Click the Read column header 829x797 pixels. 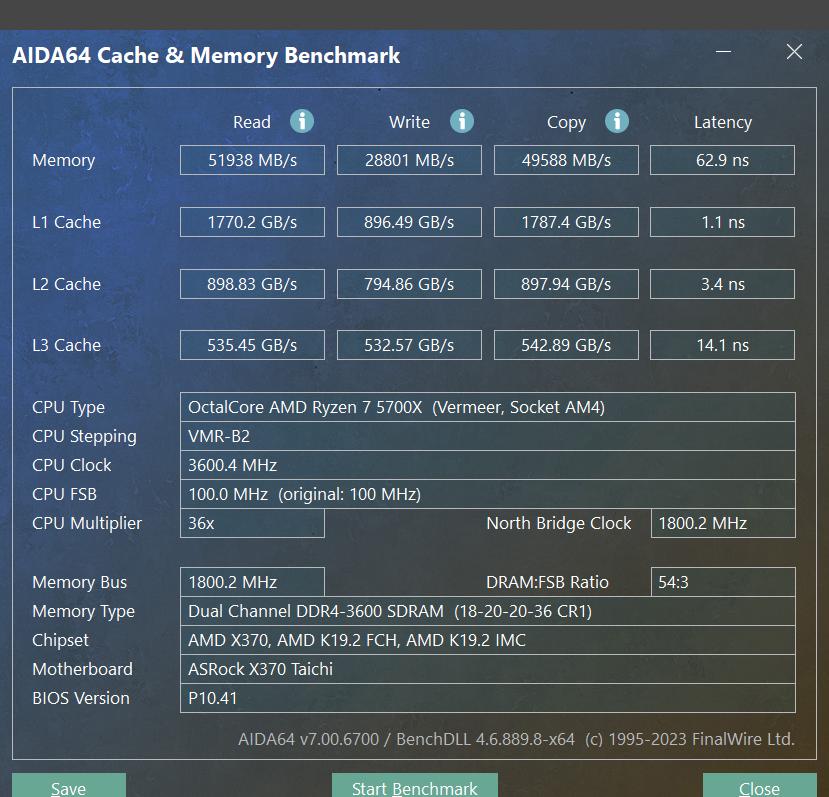click(x=252, y=122)
